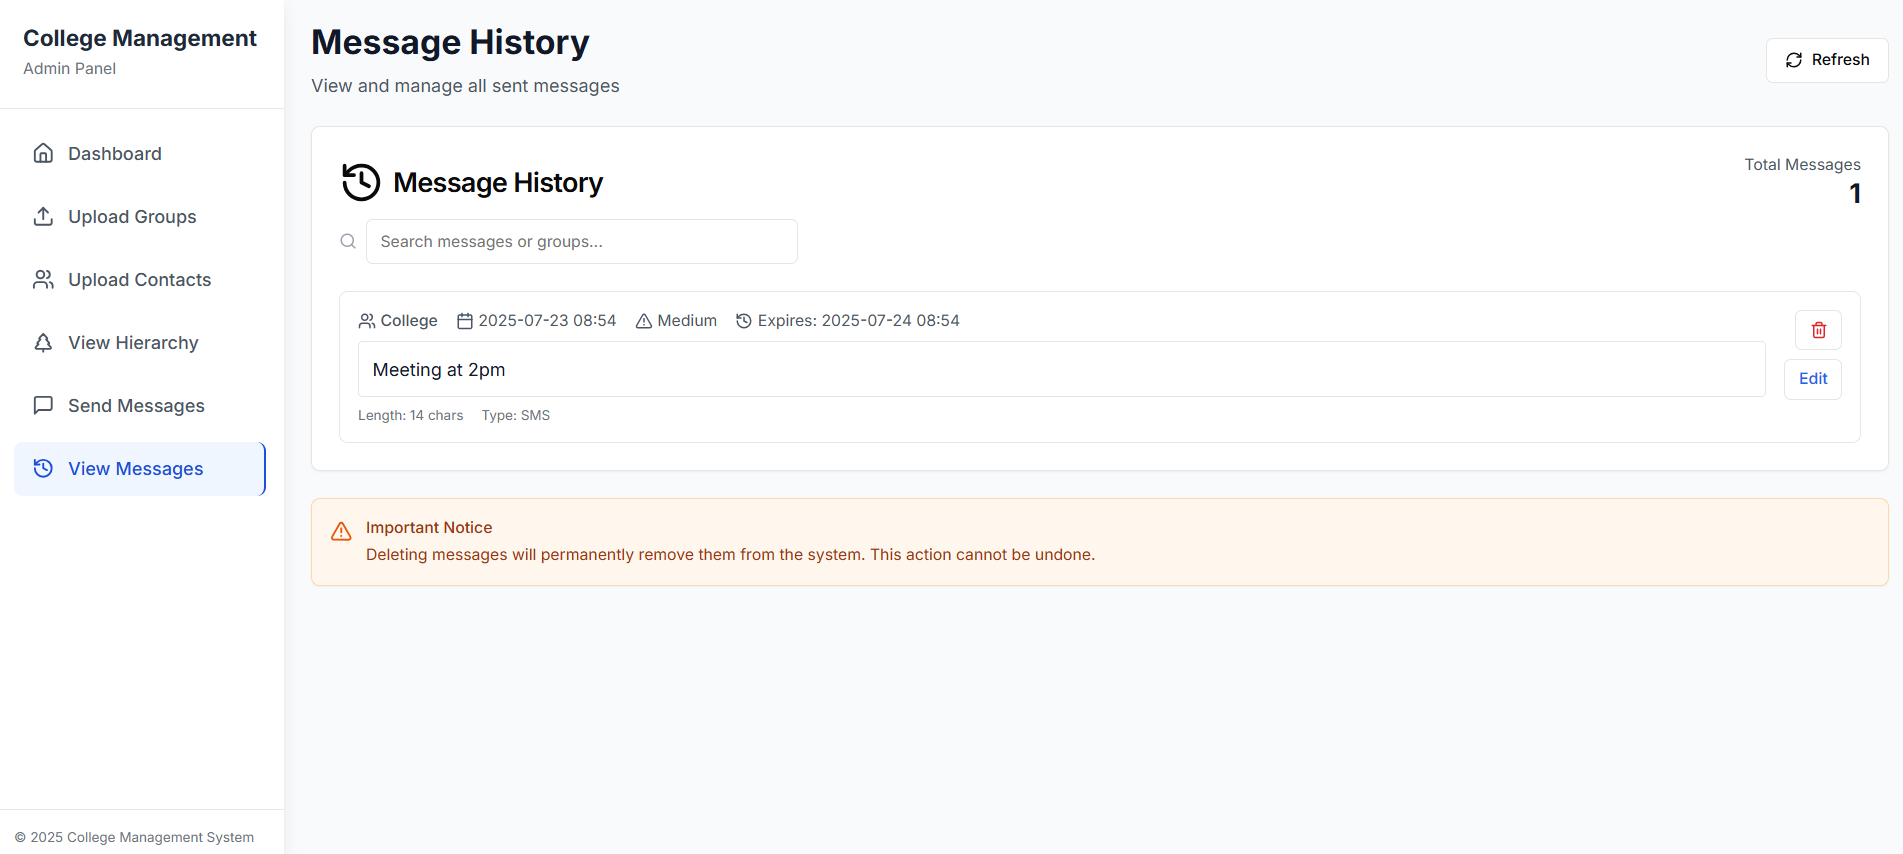Click the large Message History clock icon

(x=361, y=182)
